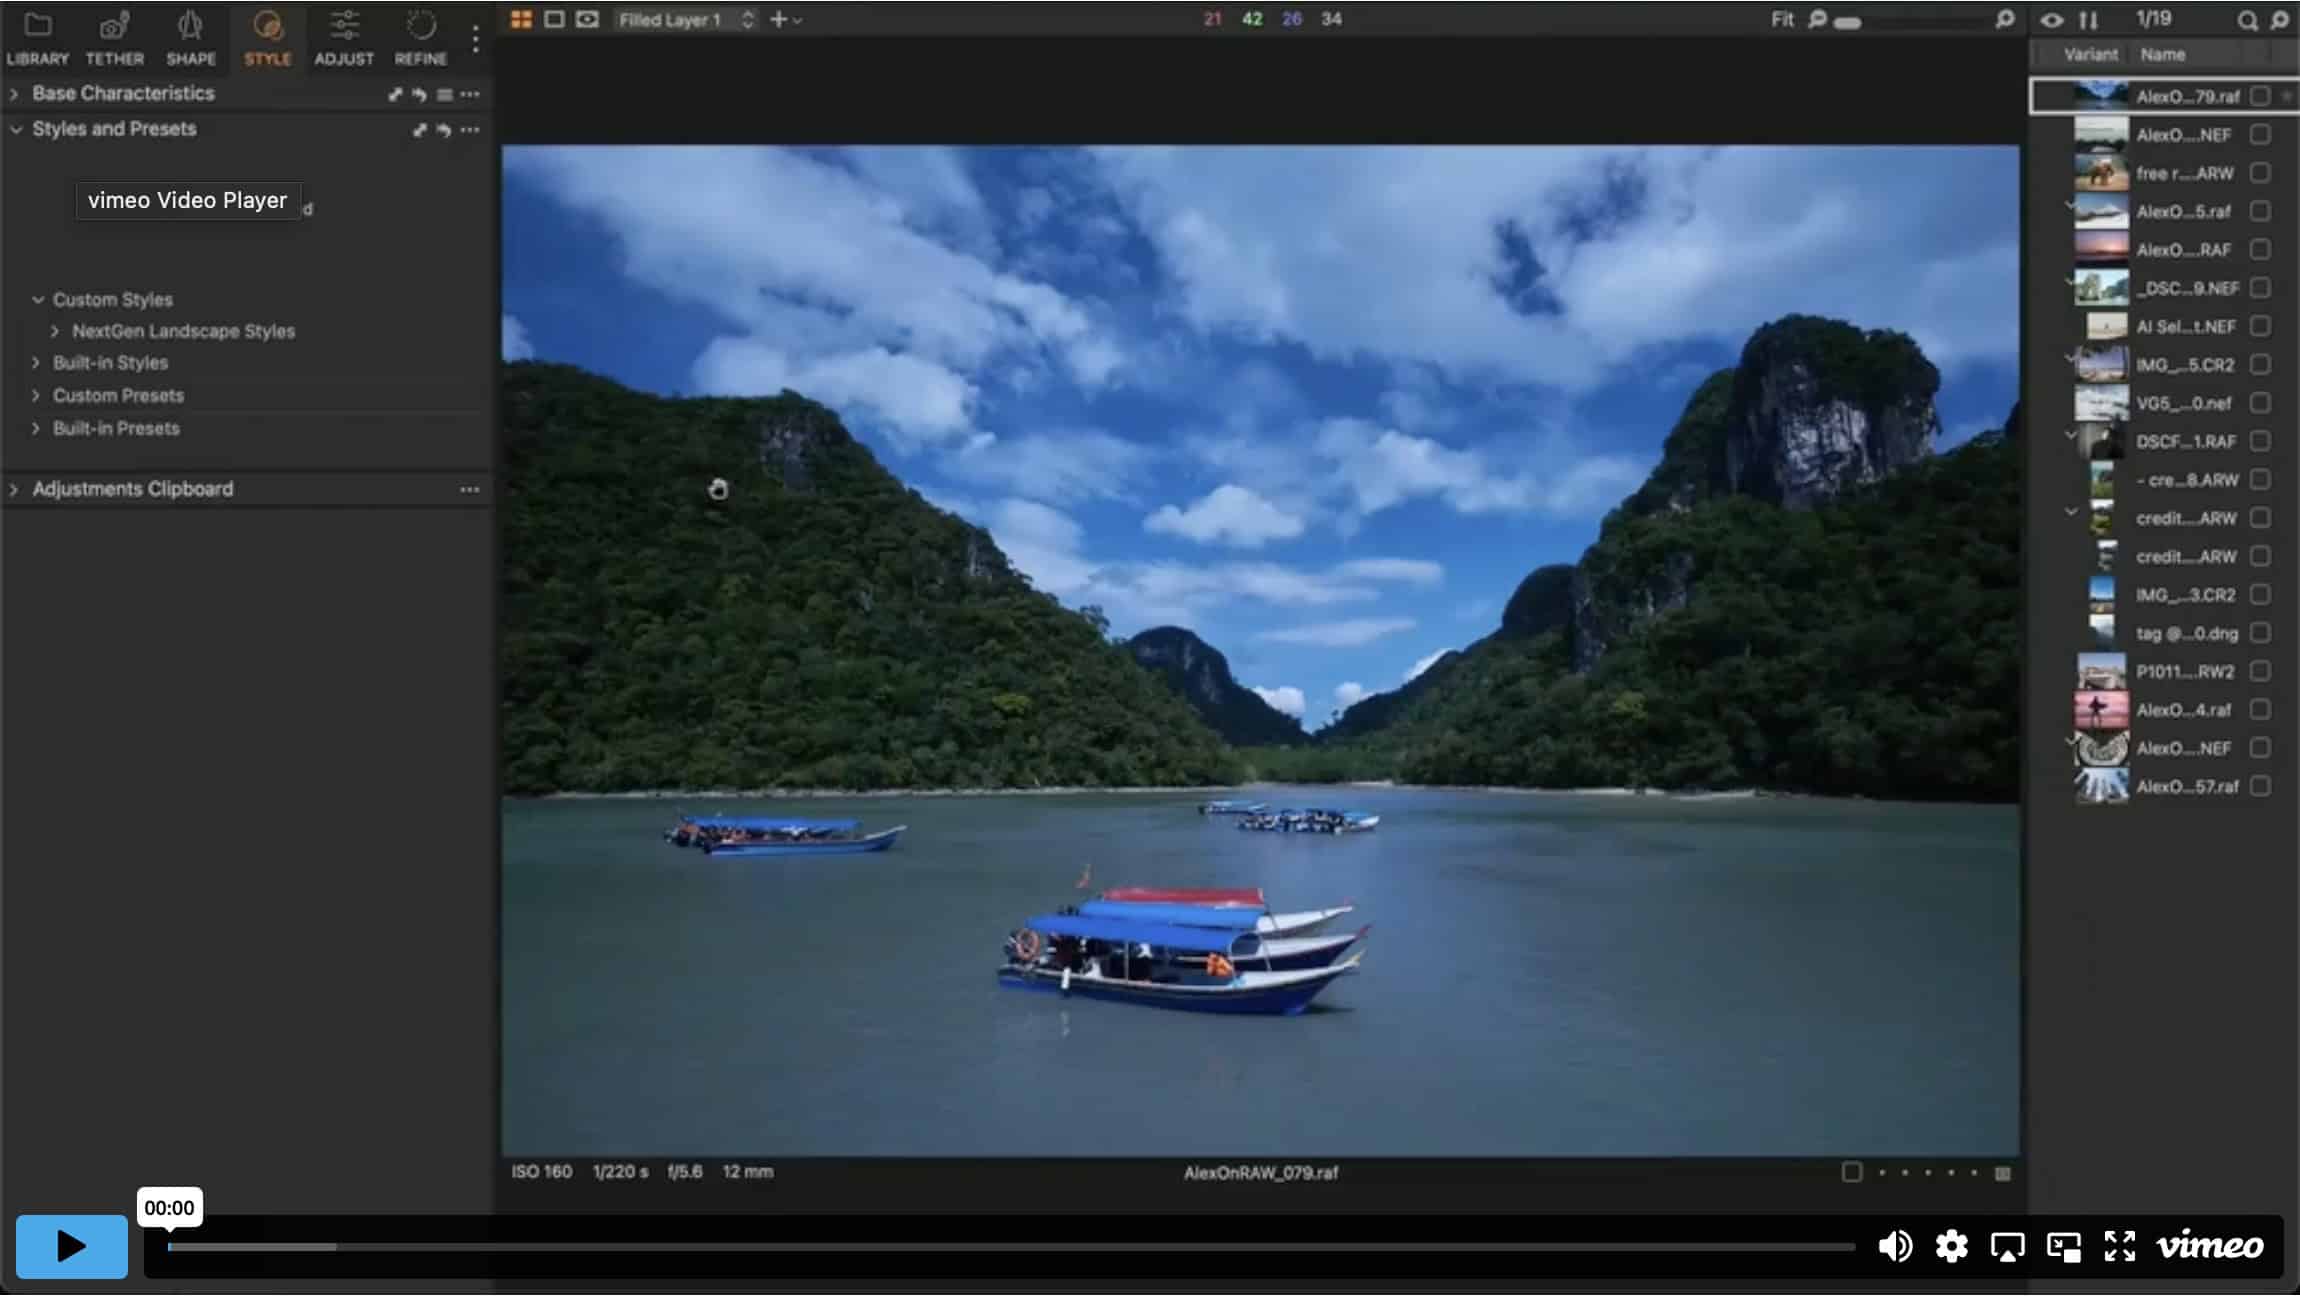
Task: Select the Style tool tab
Action: click(x=267, y=38)
